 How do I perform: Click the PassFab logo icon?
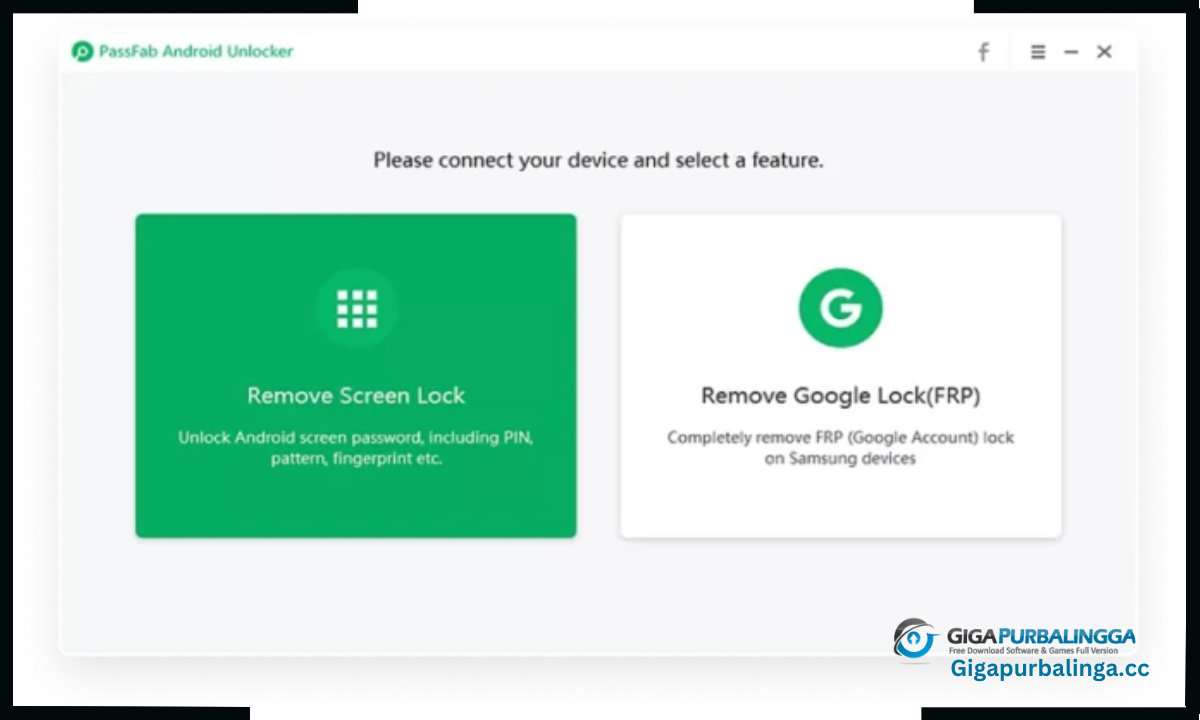tap(82, 52)
